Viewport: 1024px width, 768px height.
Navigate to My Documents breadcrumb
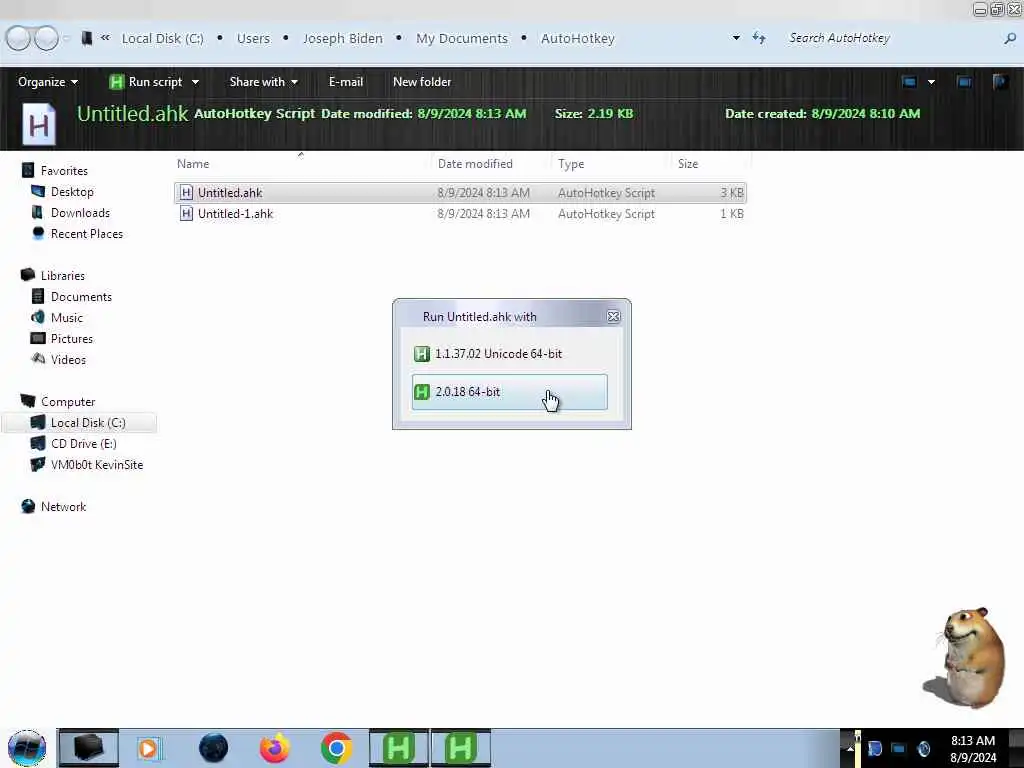click(462, 39)
